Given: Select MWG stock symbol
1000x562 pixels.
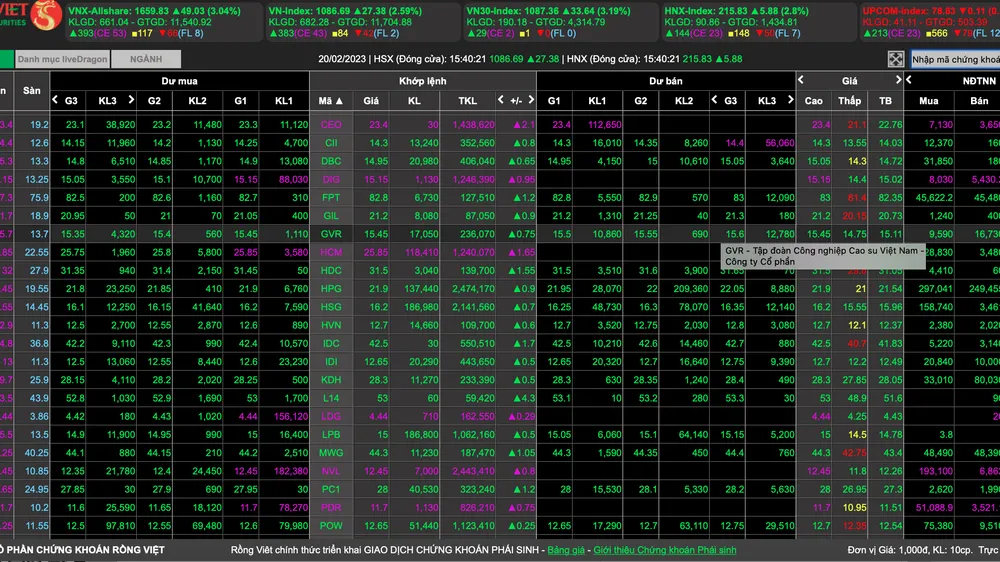Looking at the screenshot, I should (x=331, y=454).
